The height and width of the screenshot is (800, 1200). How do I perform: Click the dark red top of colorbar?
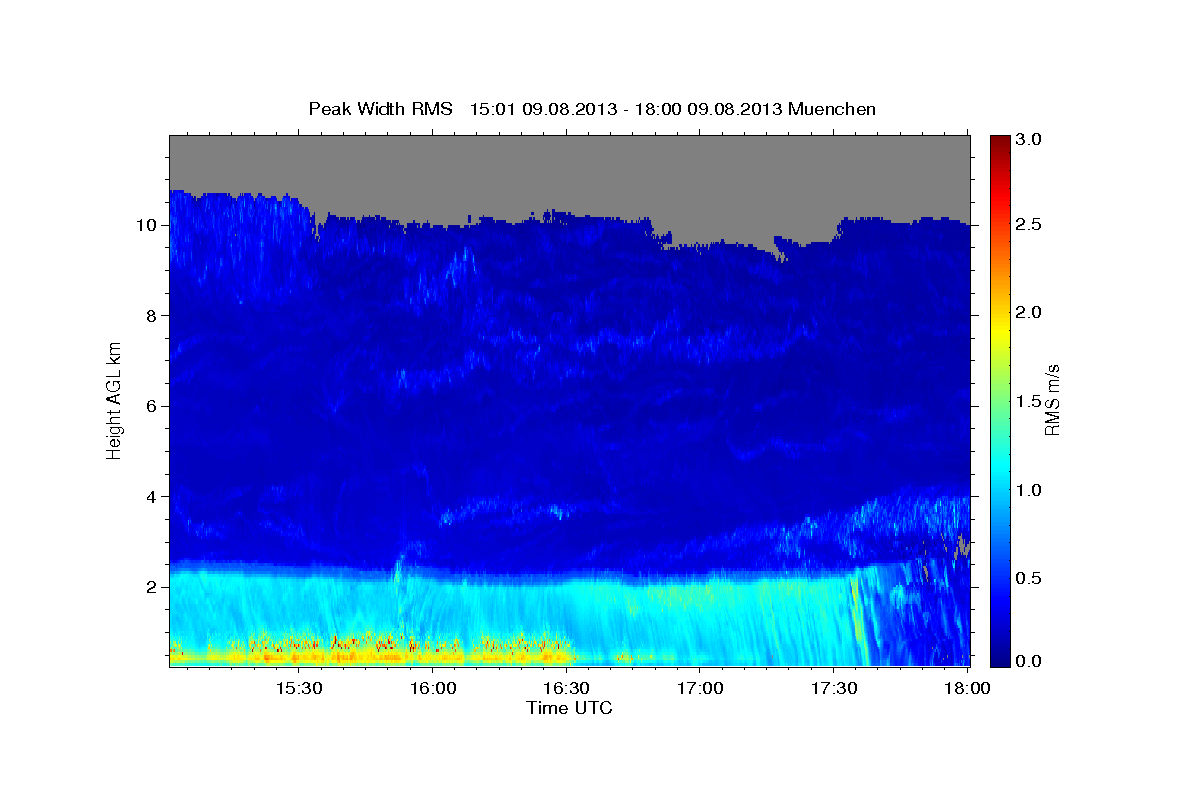1000,142
